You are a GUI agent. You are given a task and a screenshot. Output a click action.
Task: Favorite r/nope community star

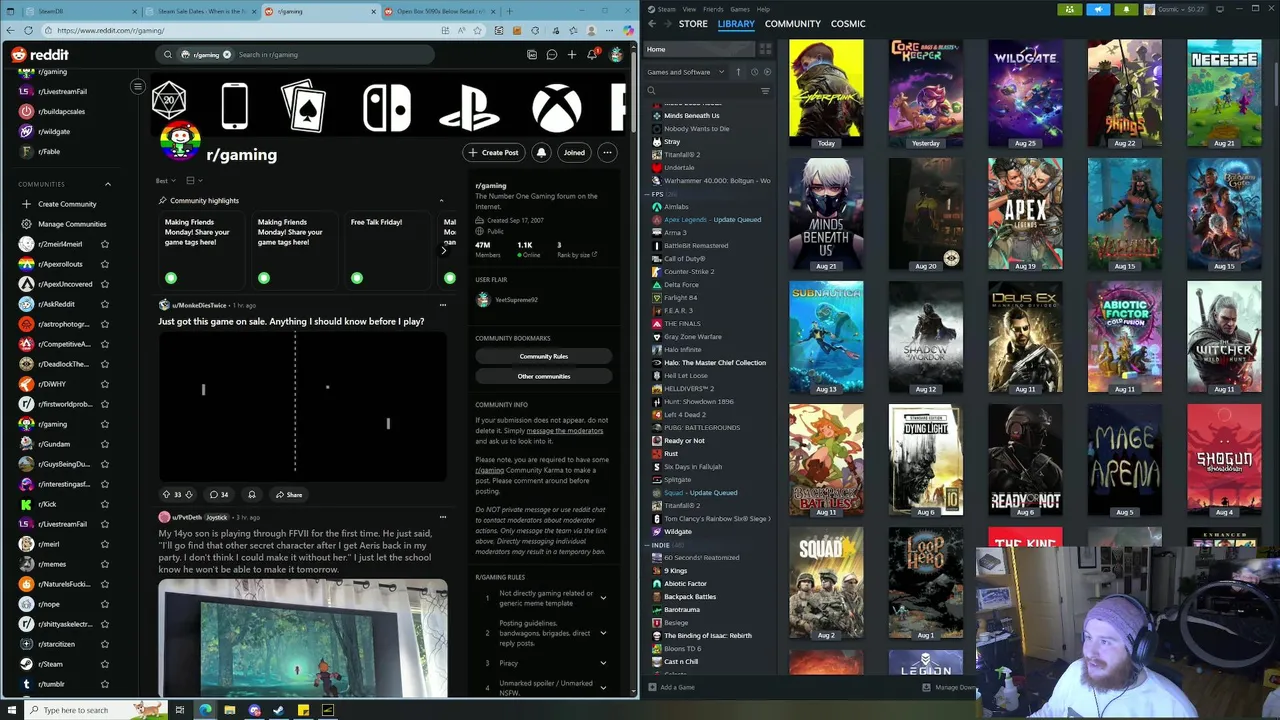tap(104, 604)
